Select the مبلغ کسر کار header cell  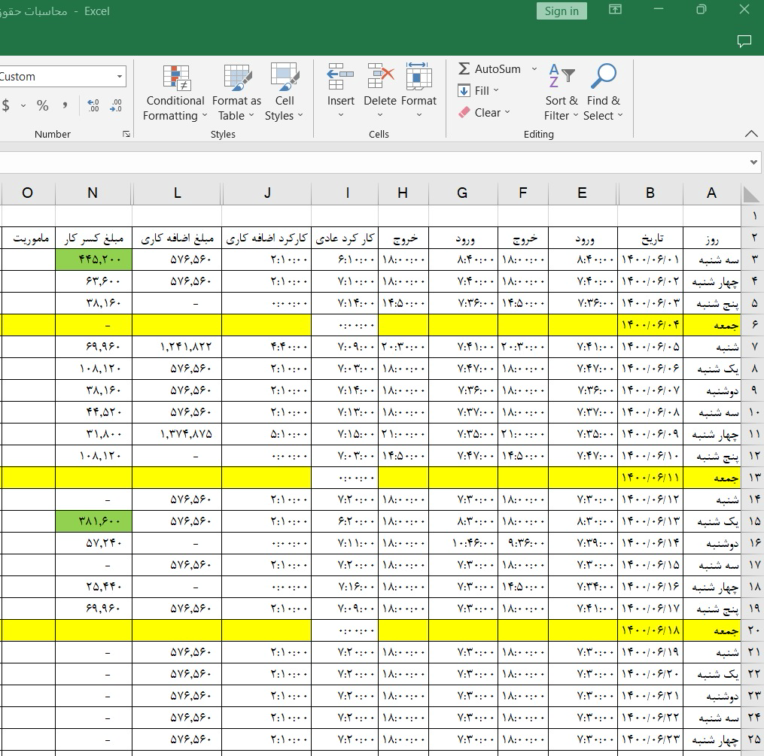tap(94, 238)
